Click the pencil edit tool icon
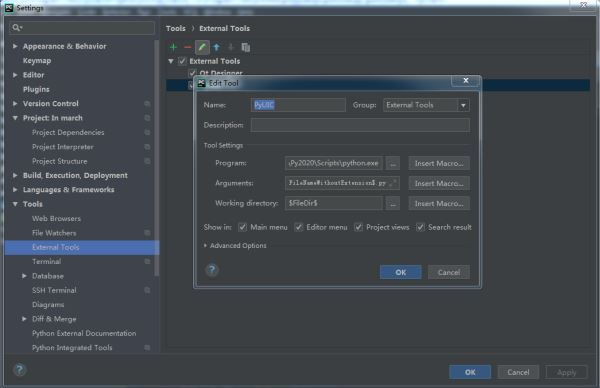 [x=202, y=47]
